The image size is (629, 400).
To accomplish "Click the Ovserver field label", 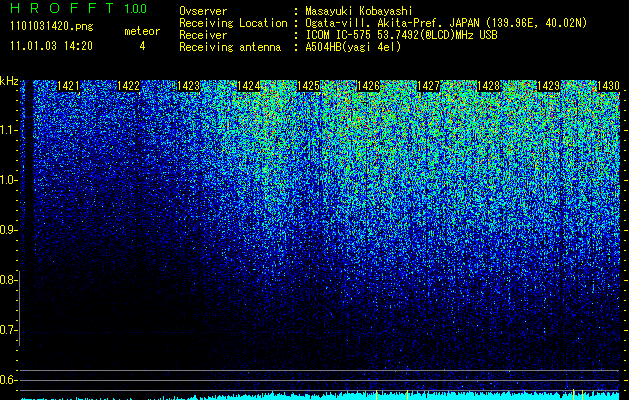I will [203, 11].
